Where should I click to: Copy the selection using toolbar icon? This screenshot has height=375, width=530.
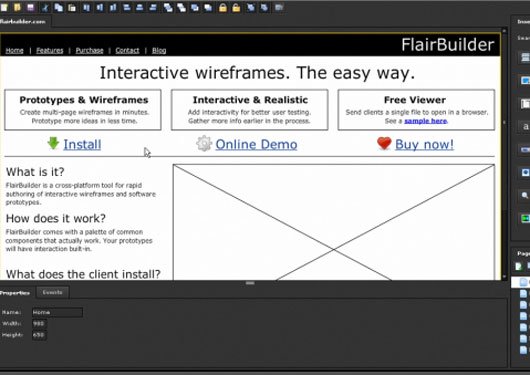58,7
